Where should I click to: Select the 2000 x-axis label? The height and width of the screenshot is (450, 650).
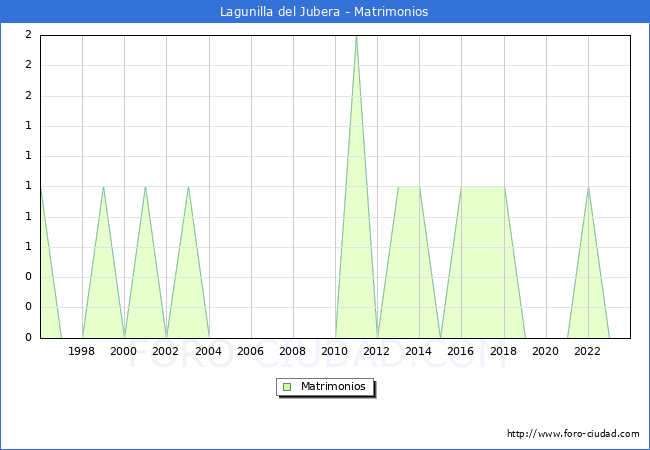click(124, 351)
